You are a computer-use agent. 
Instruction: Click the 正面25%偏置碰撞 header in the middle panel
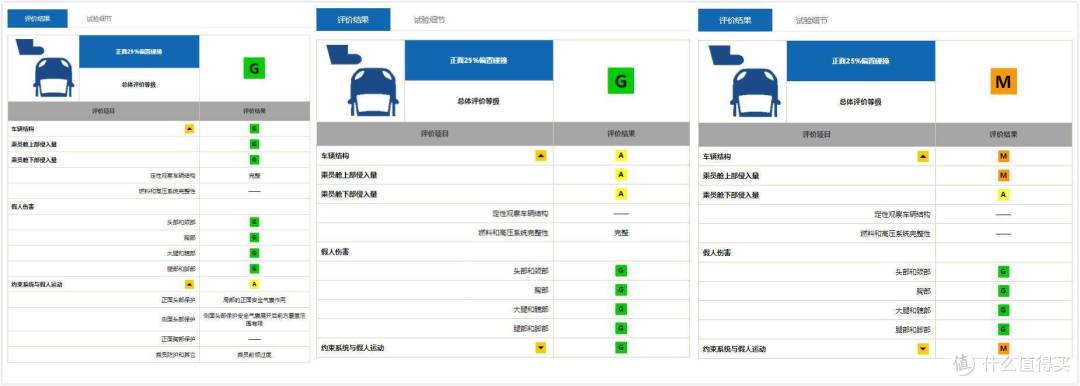(478, 61)
